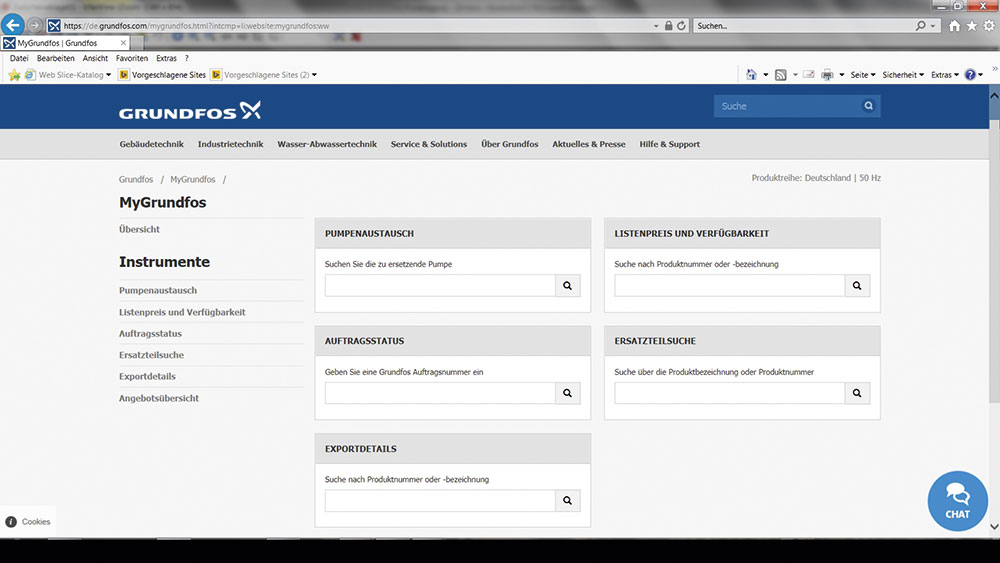Click the magnifier in the Grundfos Suche box
The image size is (1000, 563).
(x=869, y=106)
